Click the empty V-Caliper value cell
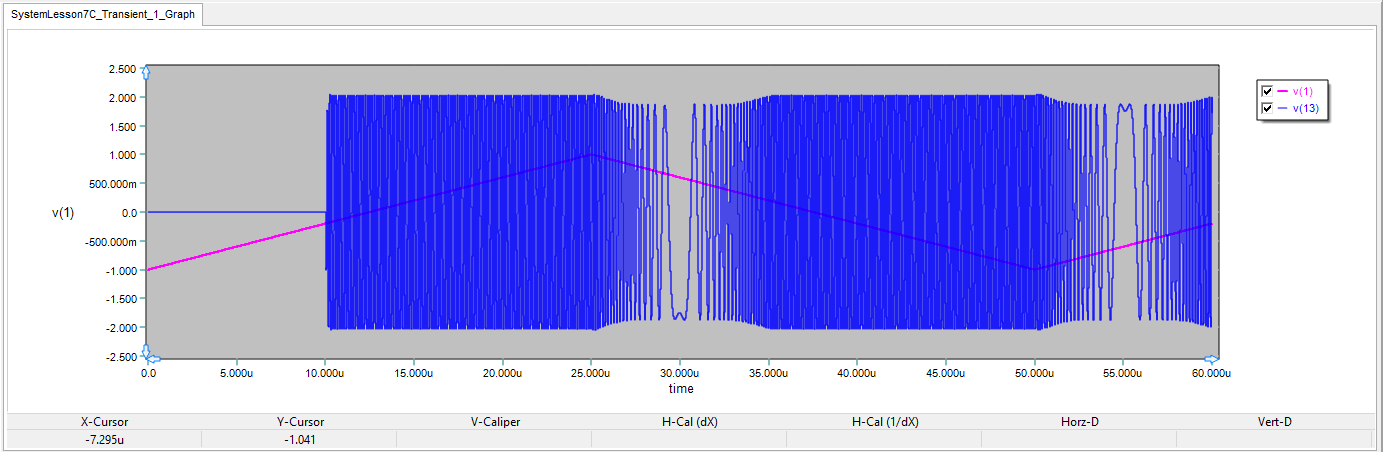The width and height of the screenshot is (1383, 452). coord(494,439)
